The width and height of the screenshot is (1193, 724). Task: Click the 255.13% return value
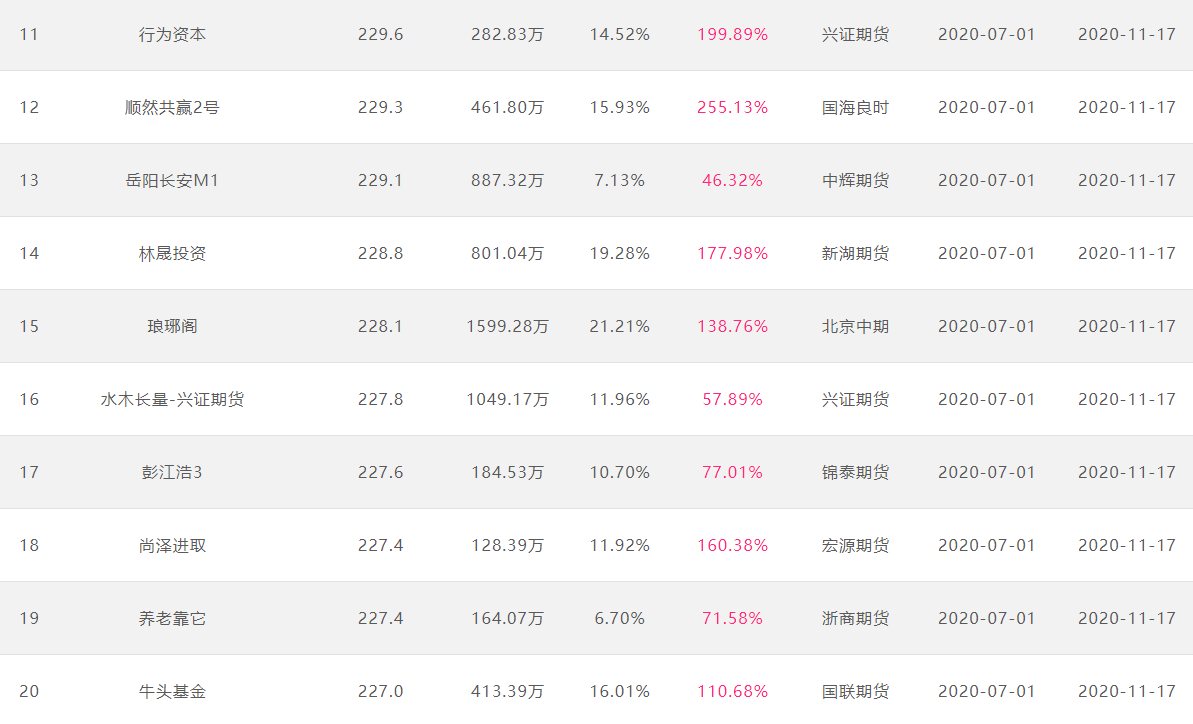[x=732, y=108]
